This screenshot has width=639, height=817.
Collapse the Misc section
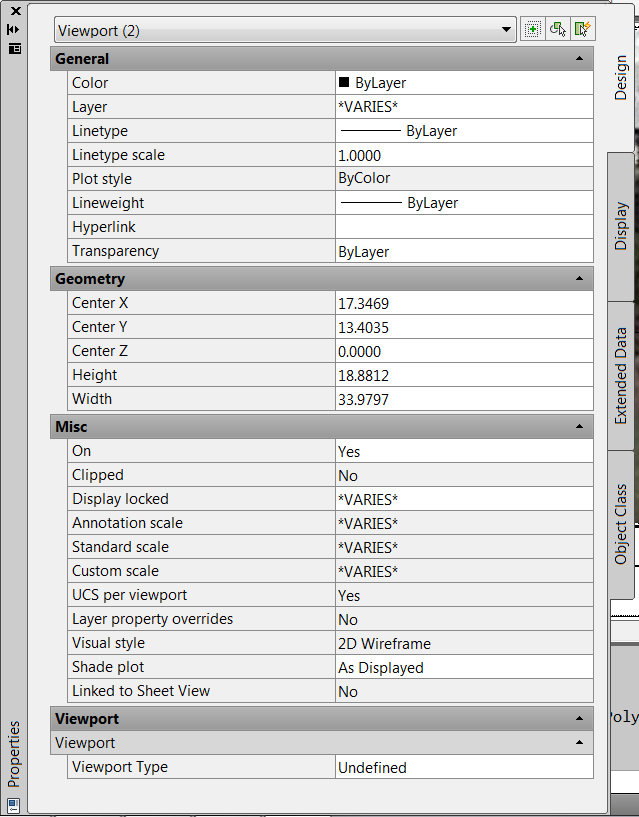tap(578, 426)
